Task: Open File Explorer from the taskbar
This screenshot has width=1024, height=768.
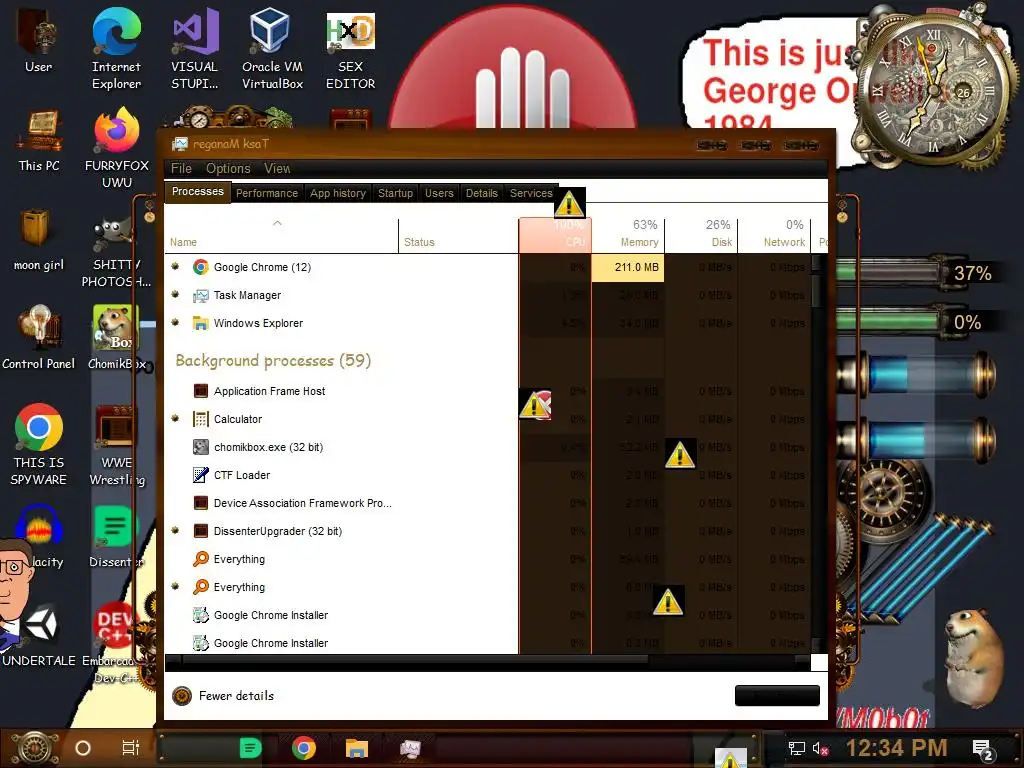Action: point(357,748)
